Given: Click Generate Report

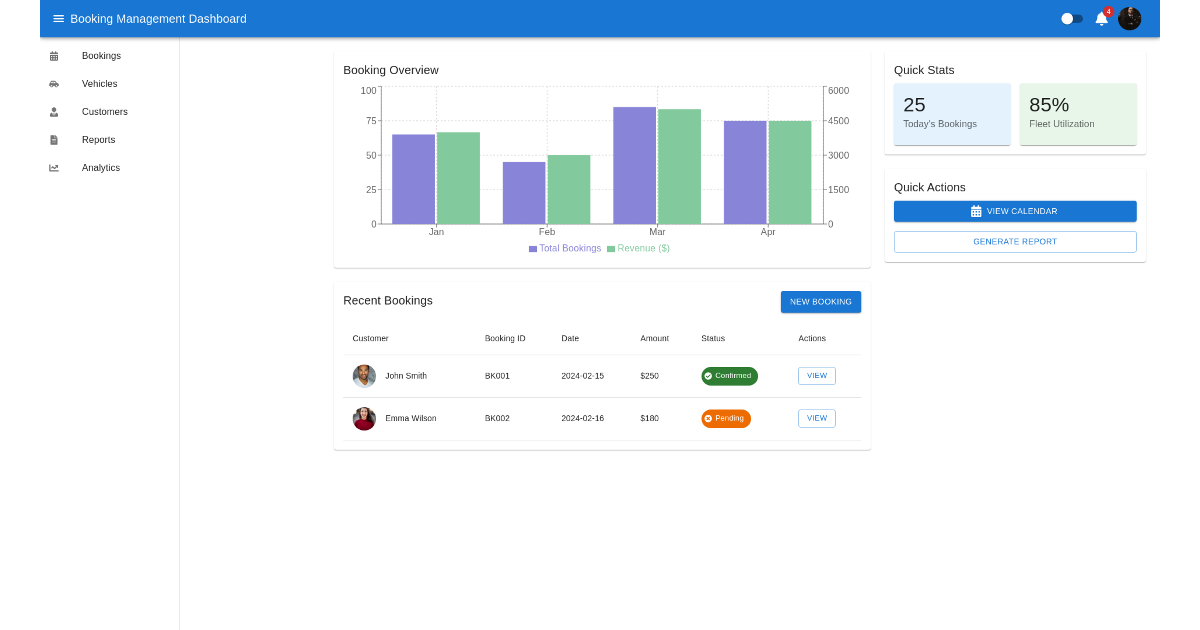Looking at the screenshot, I should coord(1015,242).
